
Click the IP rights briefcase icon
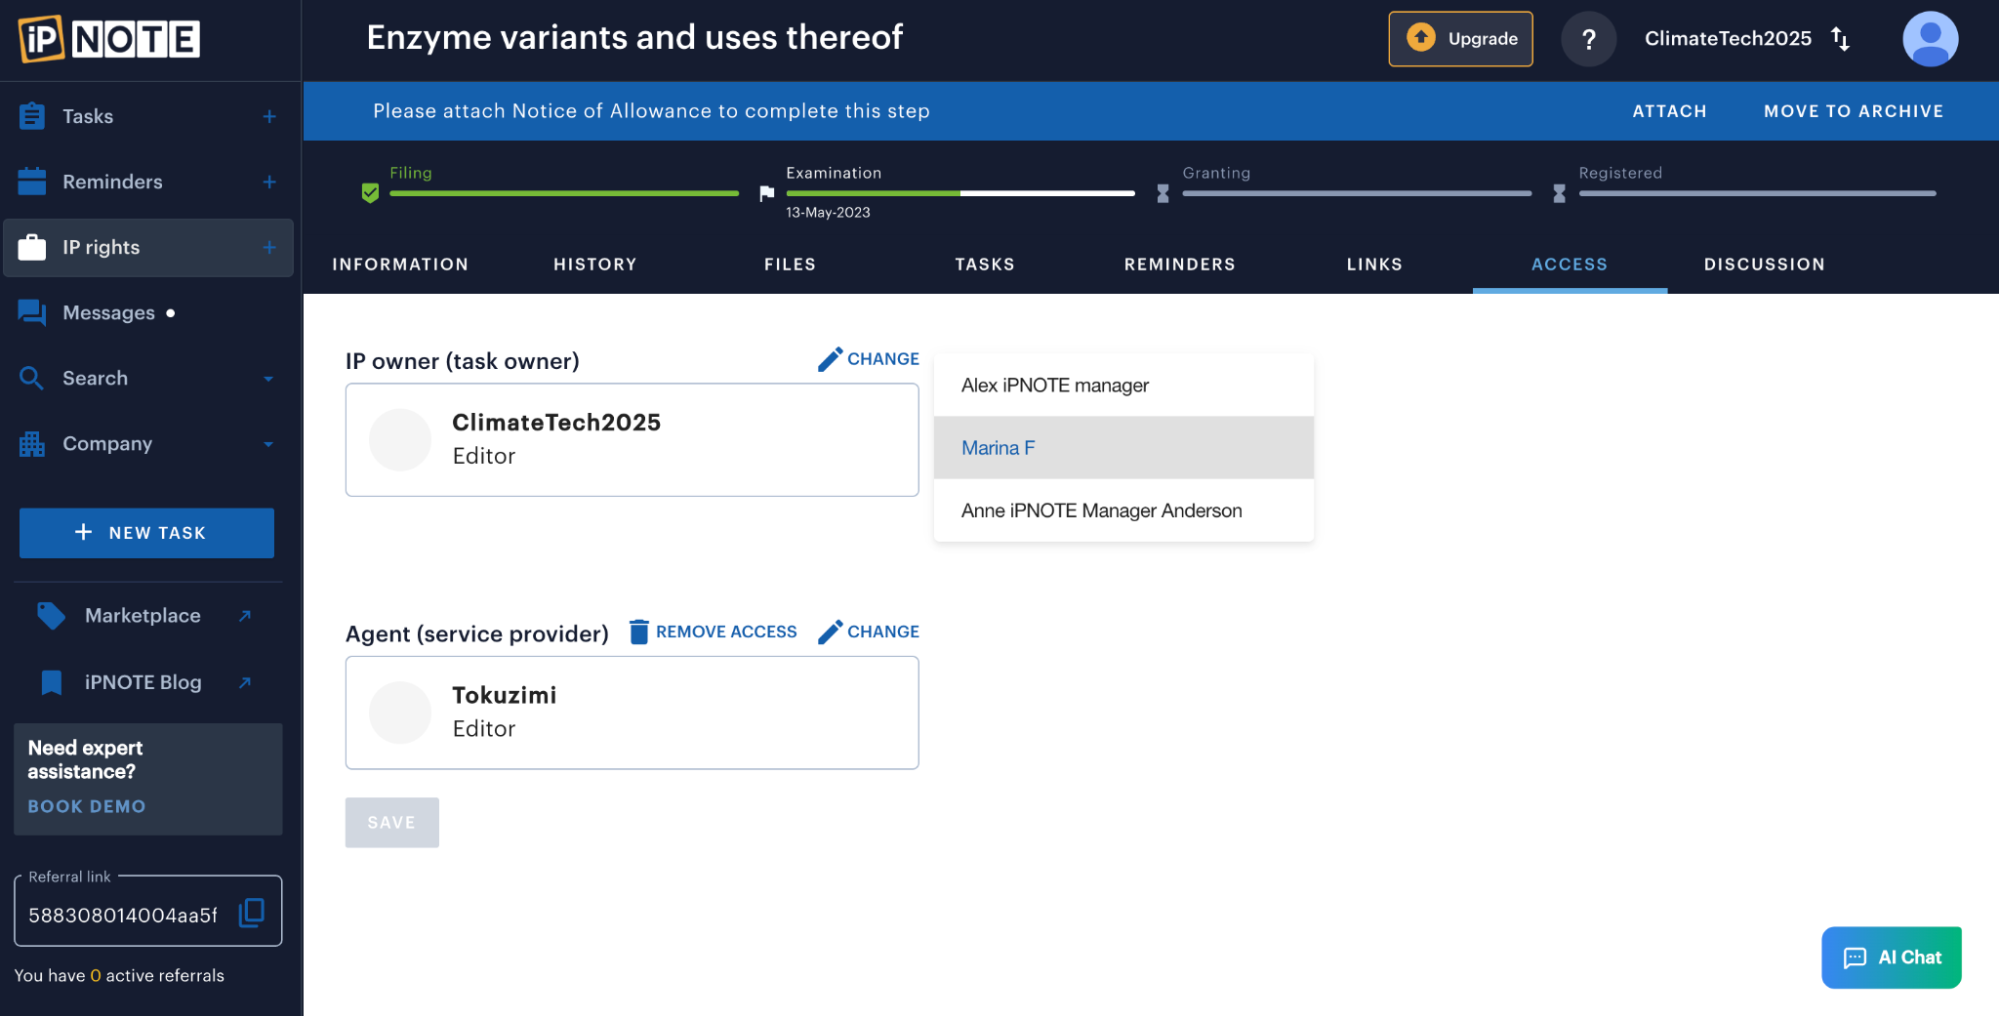32,247
